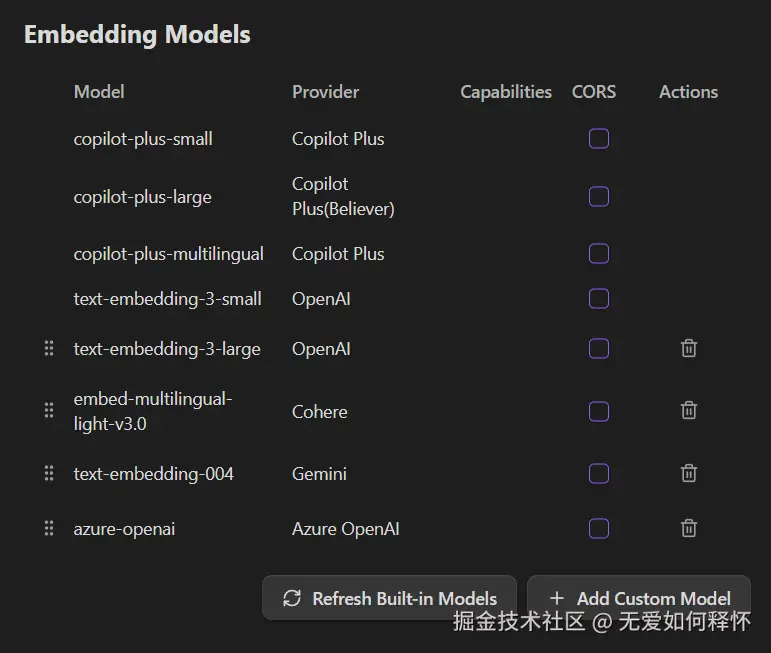Click drag handle for text-embedding-3-large

click(49, 348)
